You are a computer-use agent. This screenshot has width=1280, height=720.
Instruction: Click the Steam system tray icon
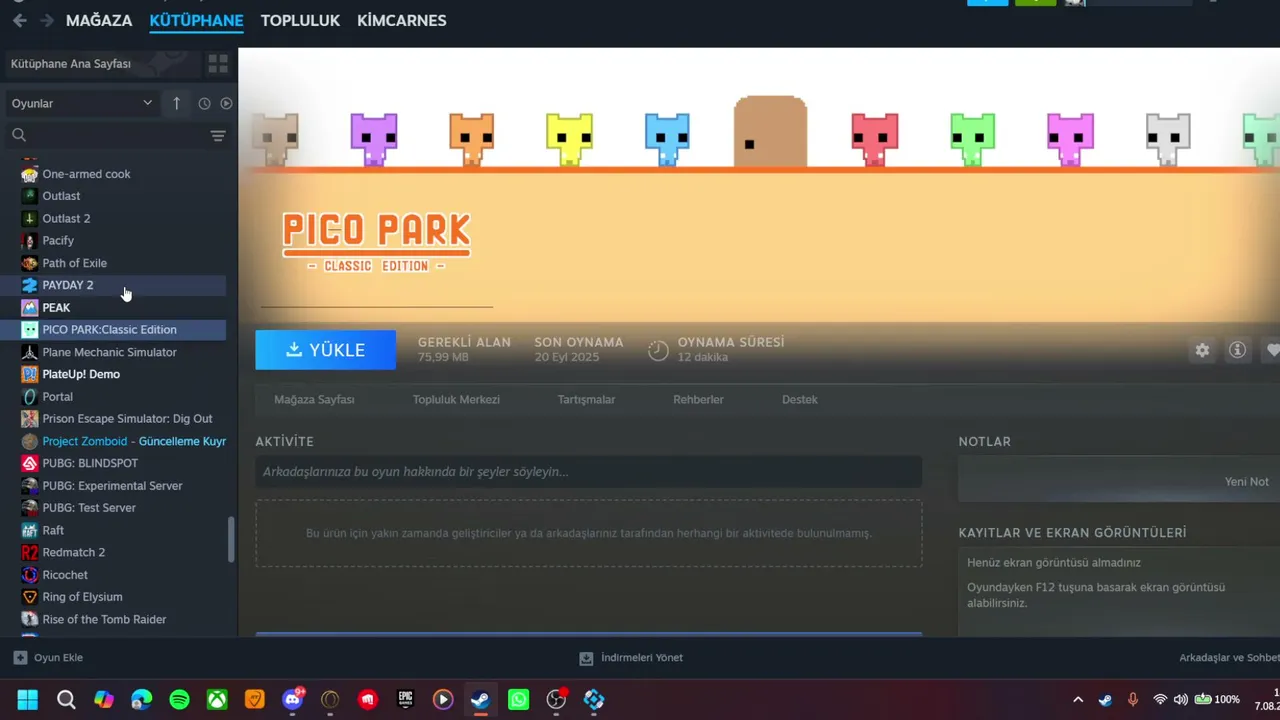tap(1105, 700)
